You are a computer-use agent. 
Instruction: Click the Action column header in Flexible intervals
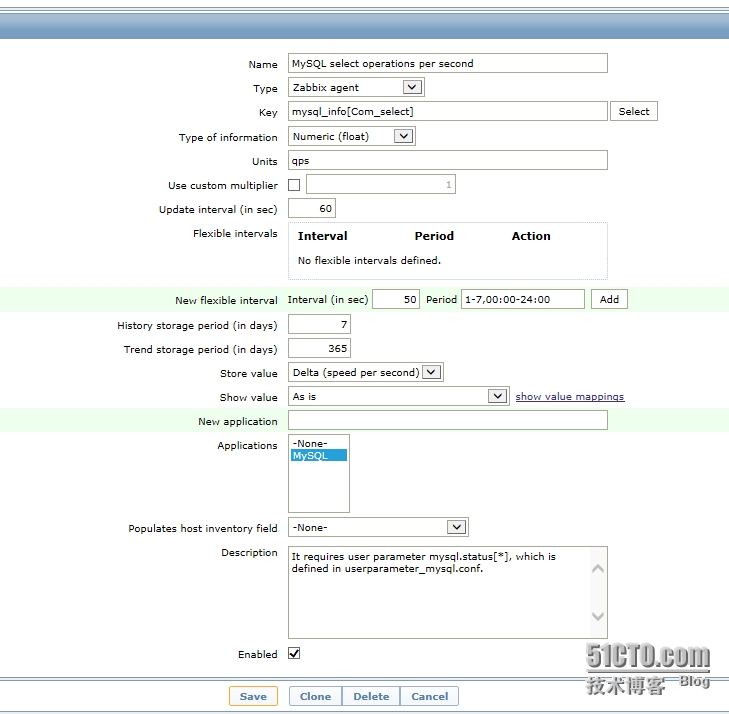coord(531,236)
